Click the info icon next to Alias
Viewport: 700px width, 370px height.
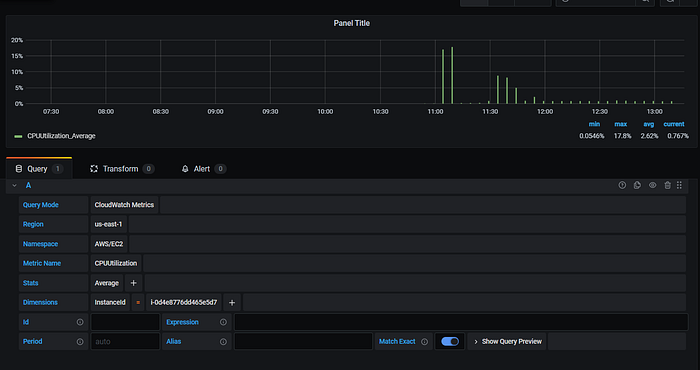[x=223, y=341]
